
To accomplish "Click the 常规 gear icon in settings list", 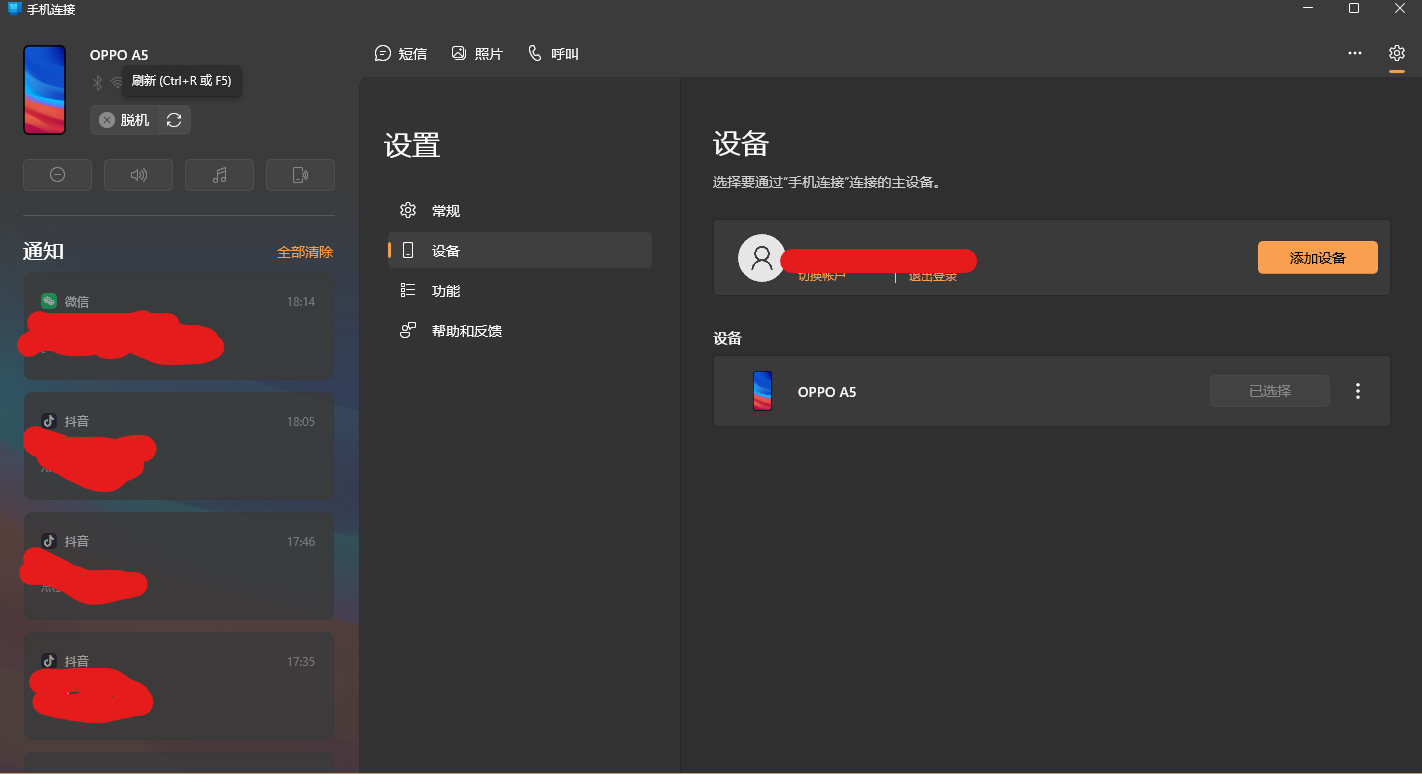I will click(x=408, y=210).
